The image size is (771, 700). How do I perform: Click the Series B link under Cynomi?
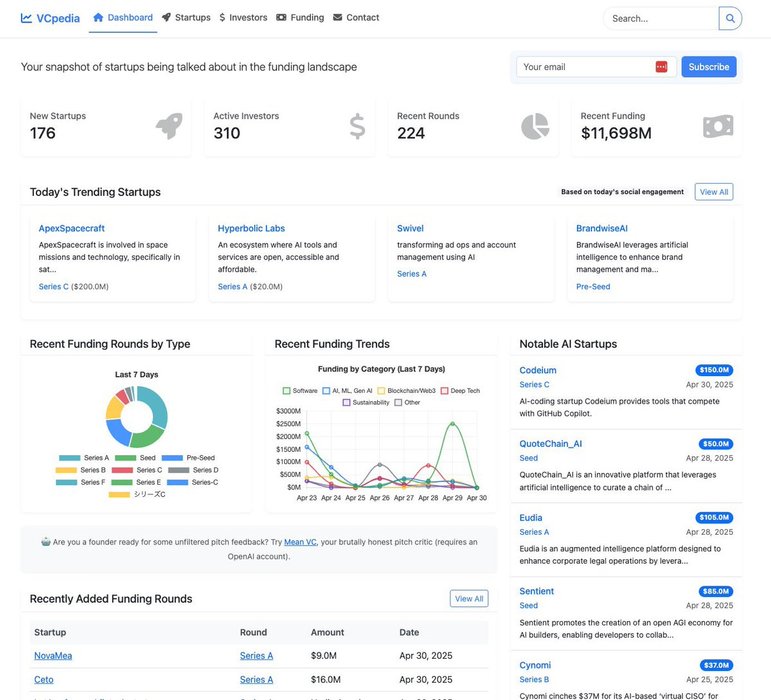pos(534,679)
